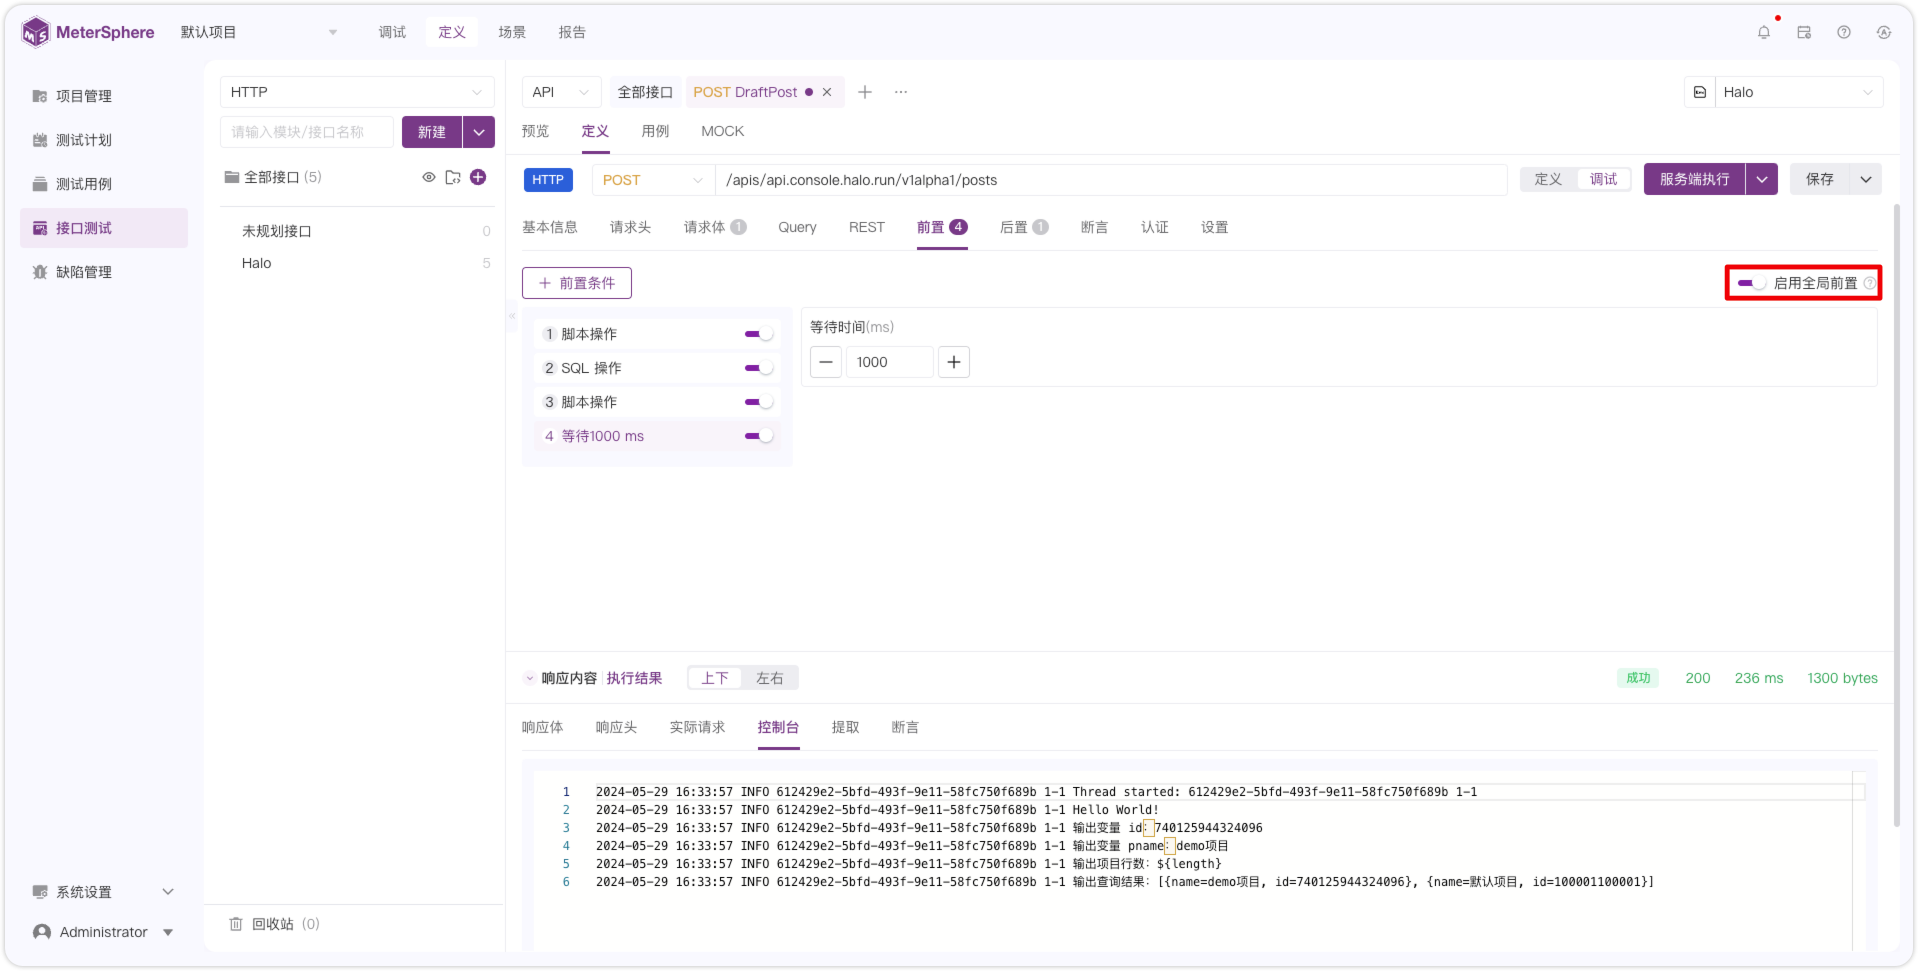Open the task center icon in the header

1804,32
